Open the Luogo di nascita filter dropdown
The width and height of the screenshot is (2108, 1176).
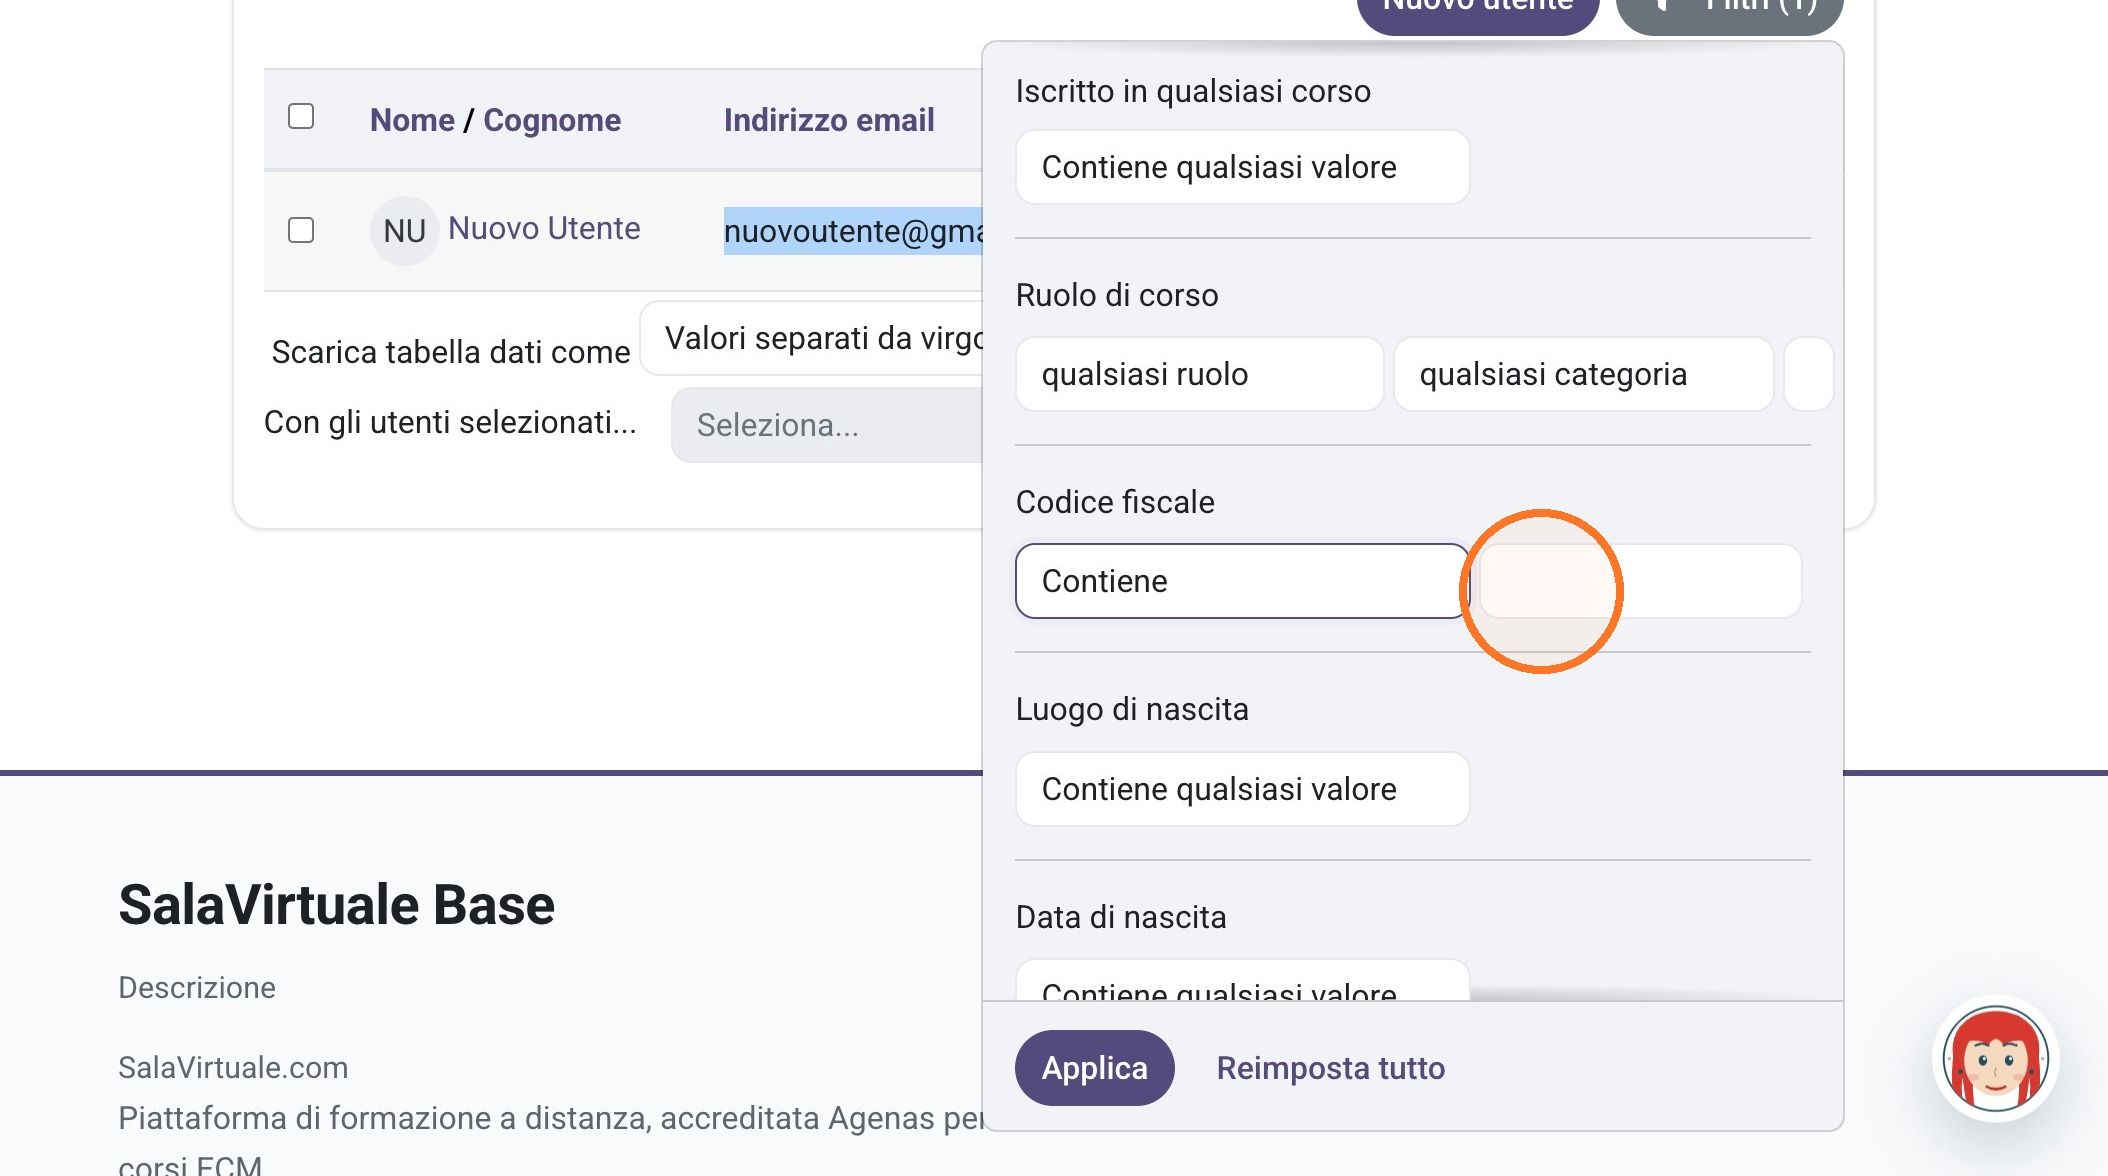[x=1242, y=789]
